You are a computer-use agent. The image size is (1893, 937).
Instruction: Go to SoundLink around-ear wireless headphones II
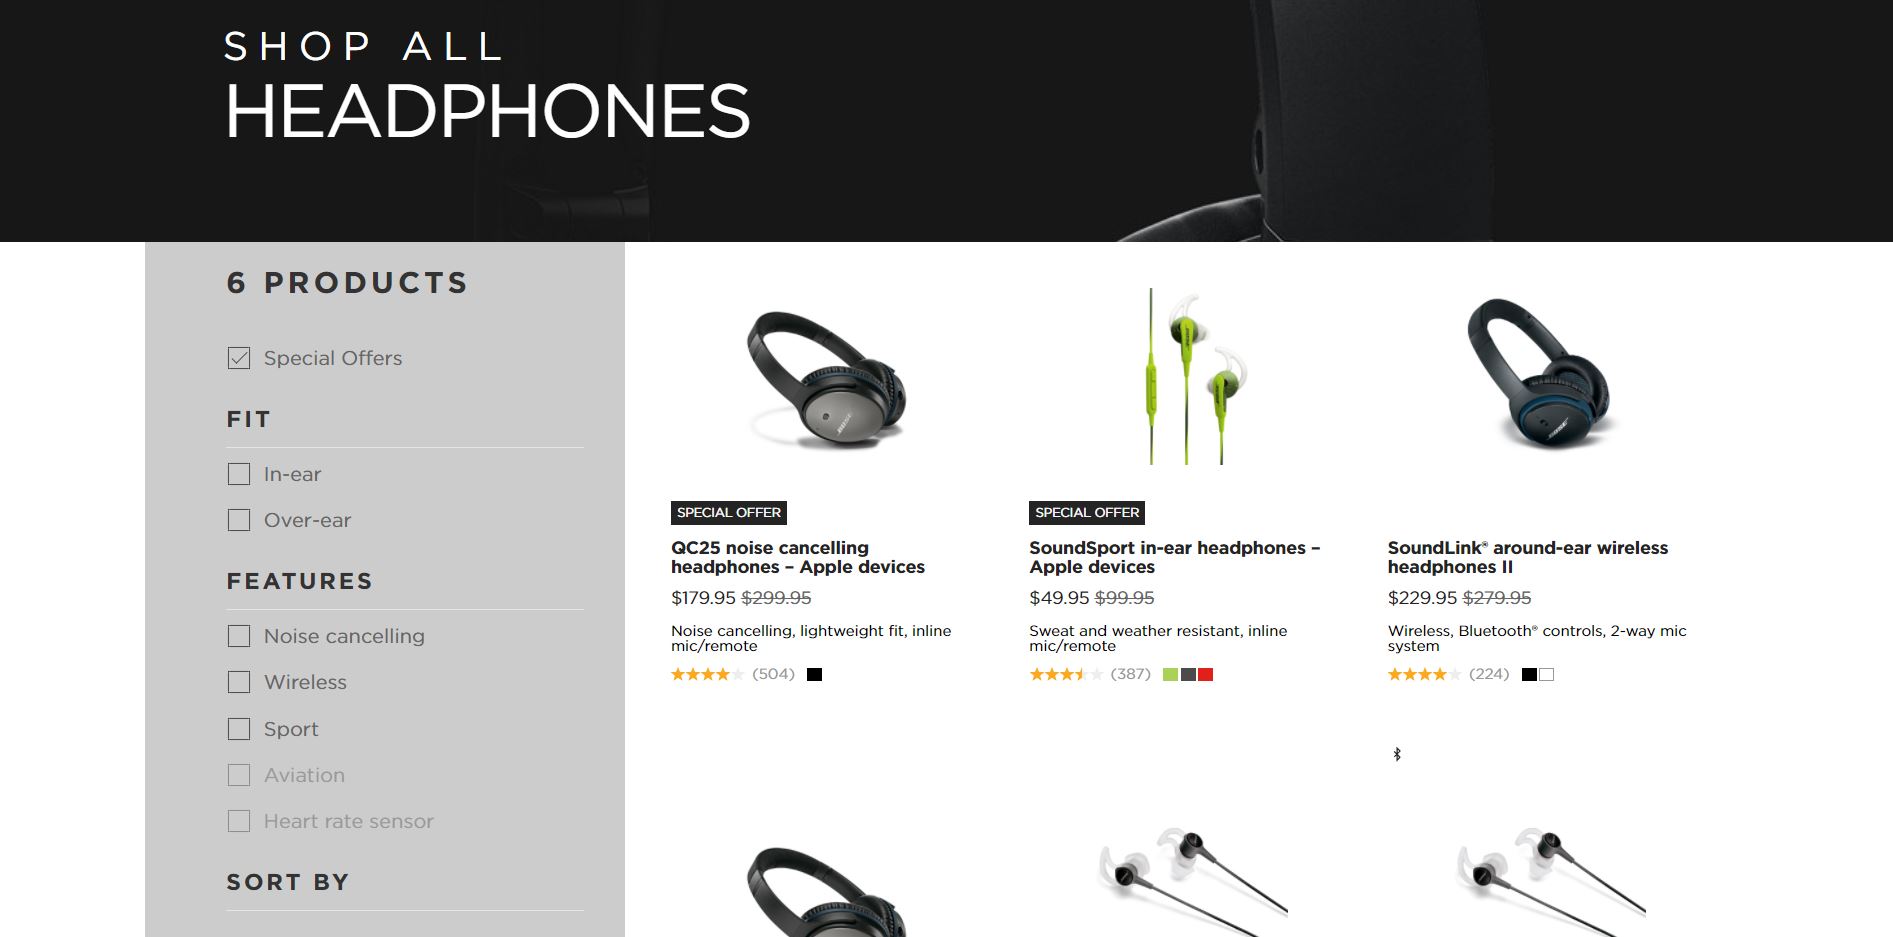pyautogui.click(x=1528, y=557)
